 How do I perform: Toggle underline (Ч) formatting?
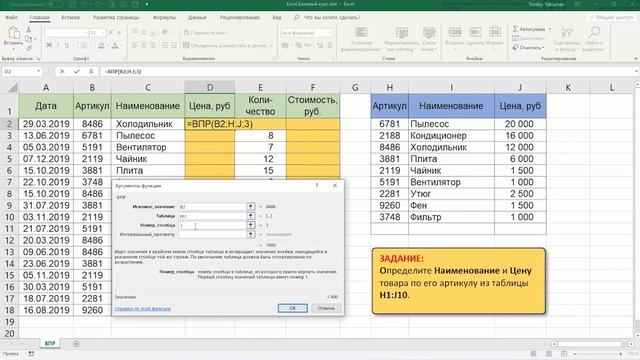coord(67,45)
